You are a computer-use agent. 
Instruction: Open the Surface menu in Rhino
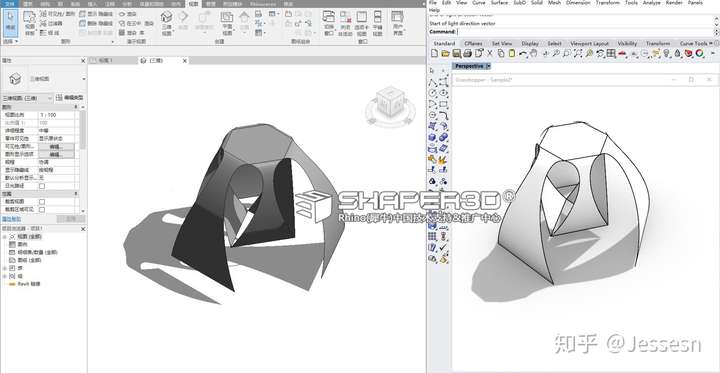[x=499, y=2]
